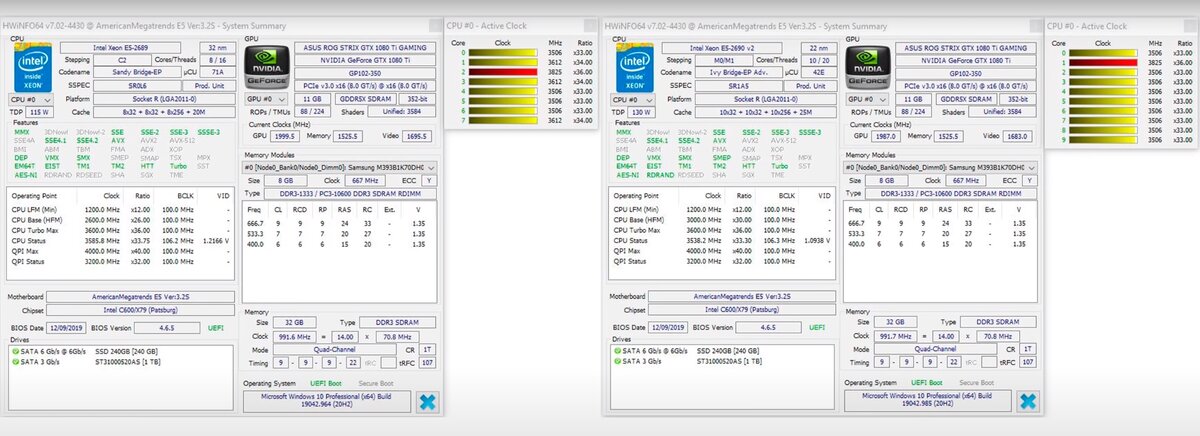The height and width of the screenshot is (436, 1200).
Task: Click the M0/M1 stepping value
Action: (x=726, y=60)
